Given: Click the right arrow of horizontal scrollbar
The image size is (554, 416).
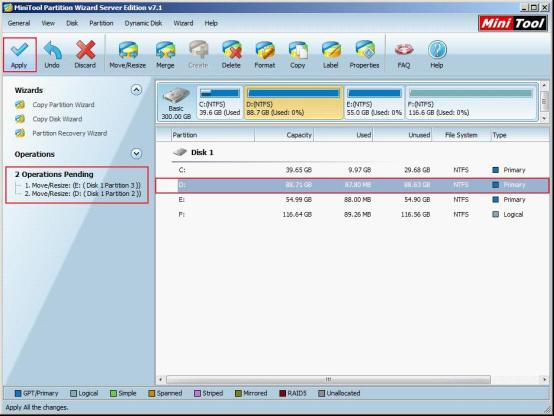Looking at the screenshot, I should (544, 380).
